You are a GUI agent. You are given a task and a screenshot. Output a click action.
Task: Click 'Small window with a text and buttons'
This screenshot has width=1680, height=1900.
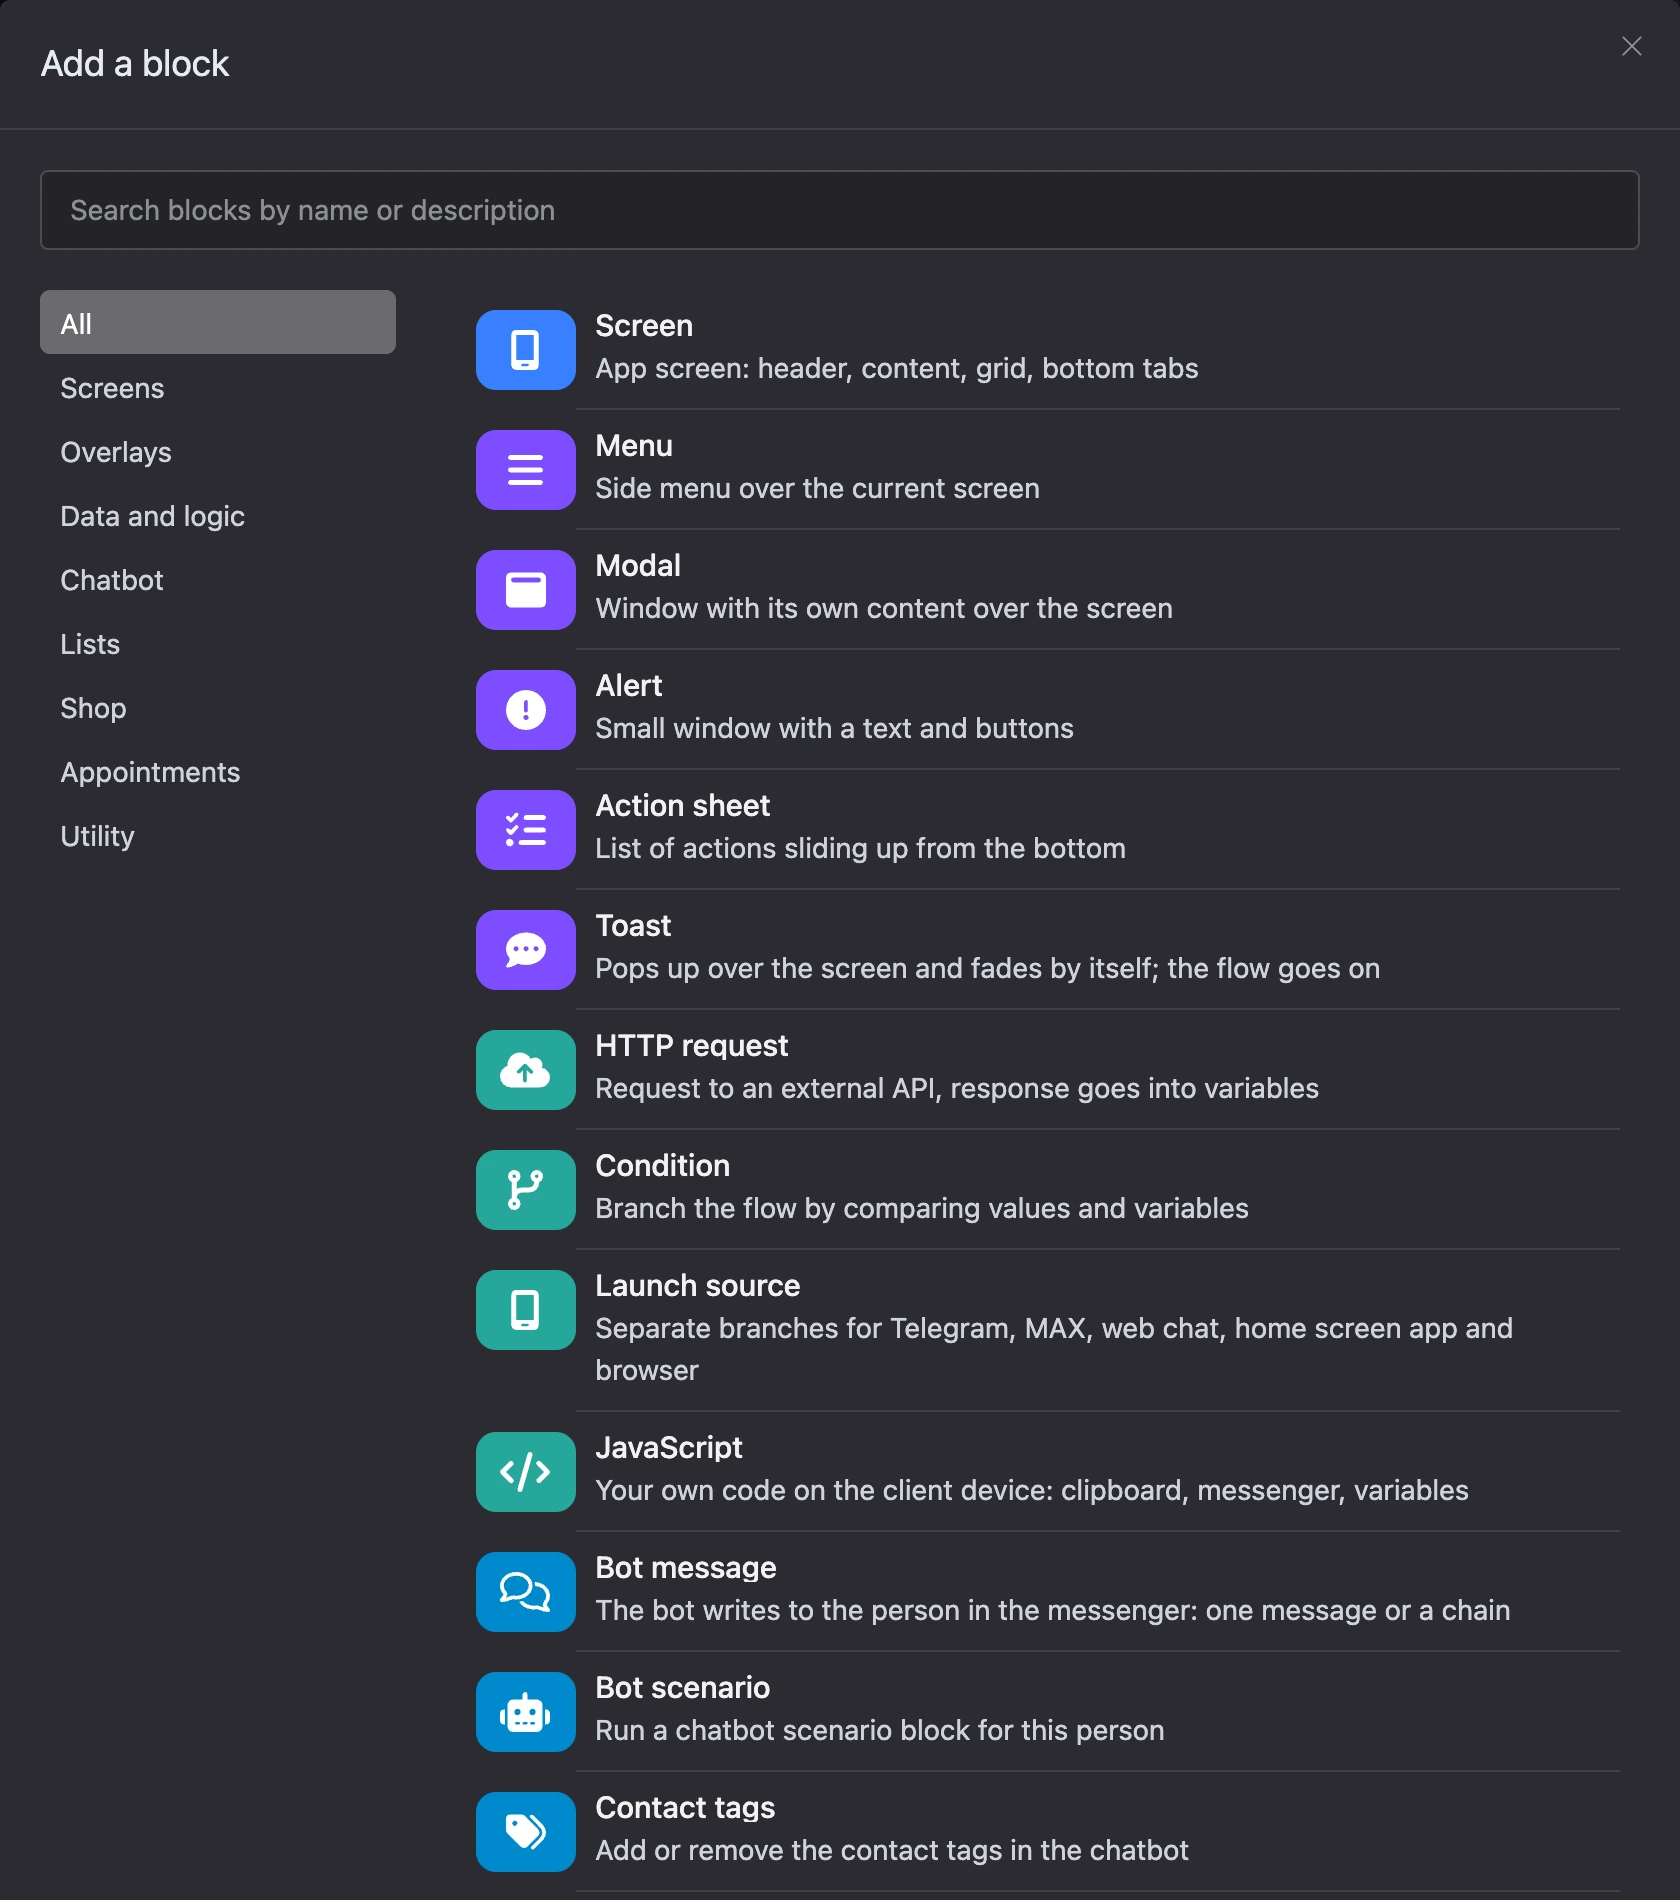click(834, 729)
